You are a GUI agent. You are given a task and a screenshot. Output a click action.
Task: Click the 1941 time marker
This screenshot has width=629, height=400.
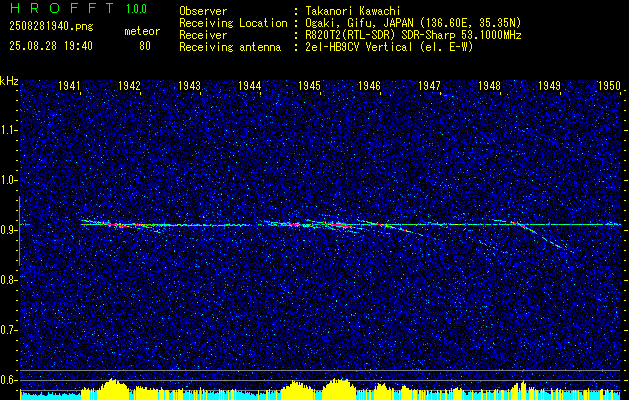point(69,85)
